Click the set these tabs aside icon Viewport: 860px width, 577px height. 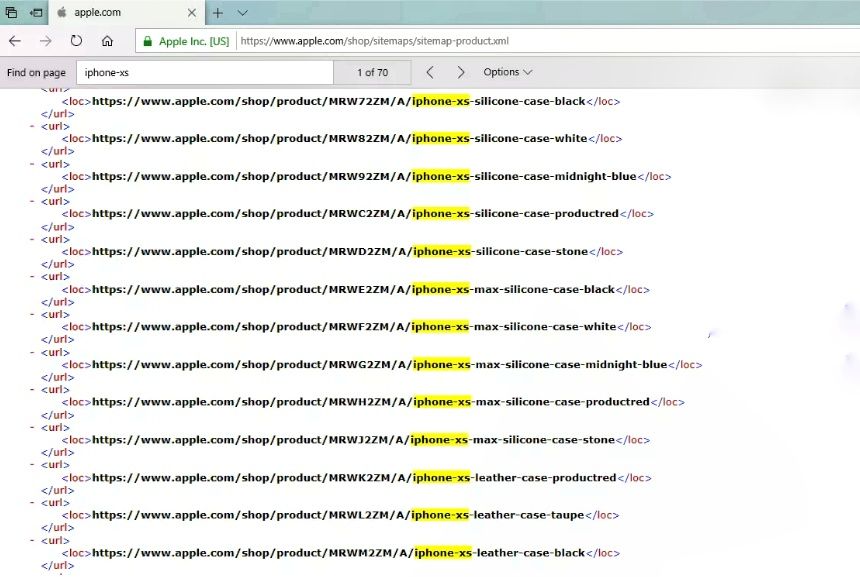(36, 12)
